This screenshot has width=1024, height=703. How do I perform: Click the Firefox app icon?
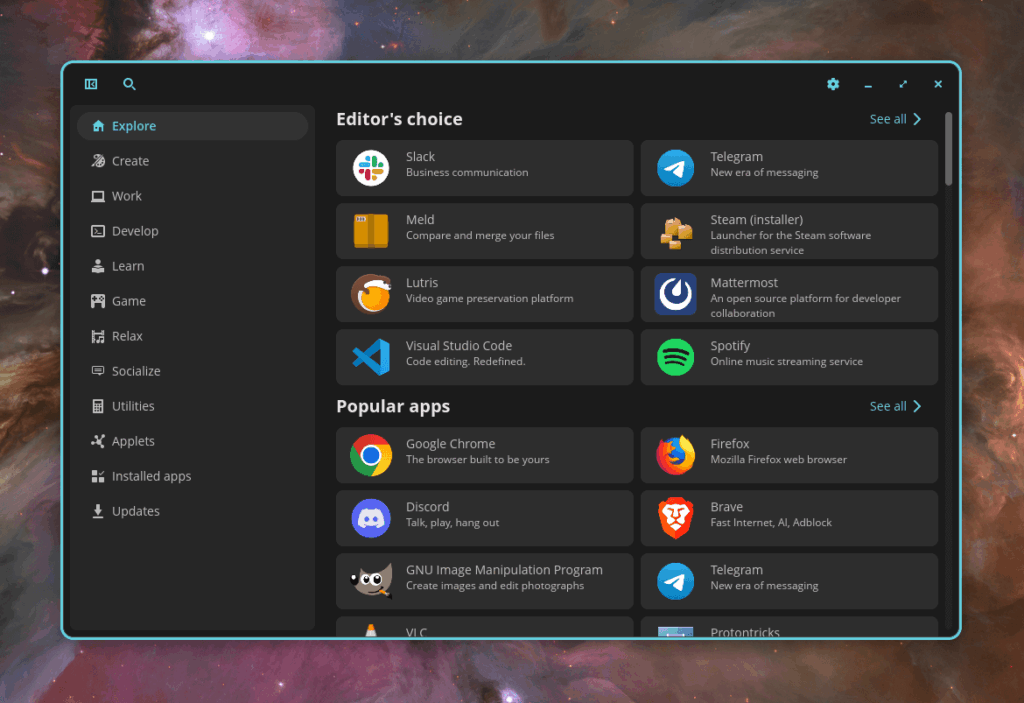tap(675, 455)
